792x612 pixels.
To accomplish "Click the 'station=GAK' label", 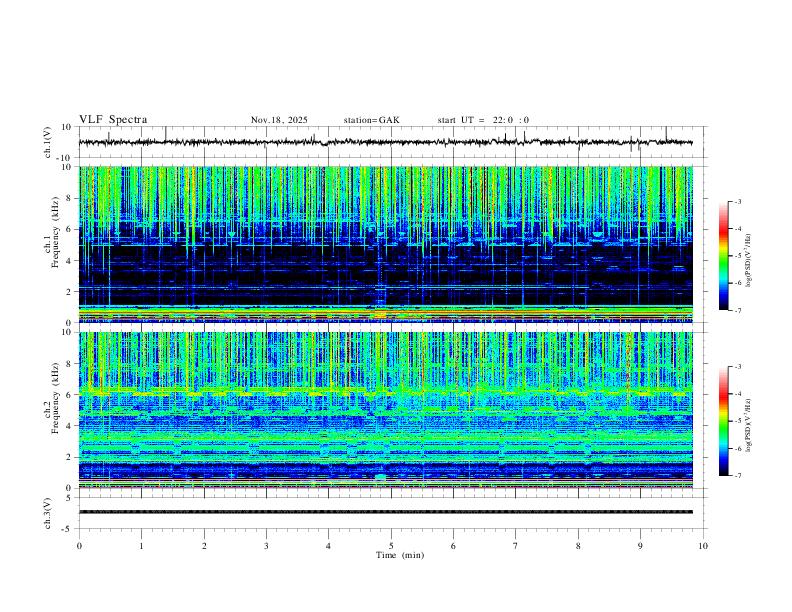I will pyautogui.click(x=371, y=120).
